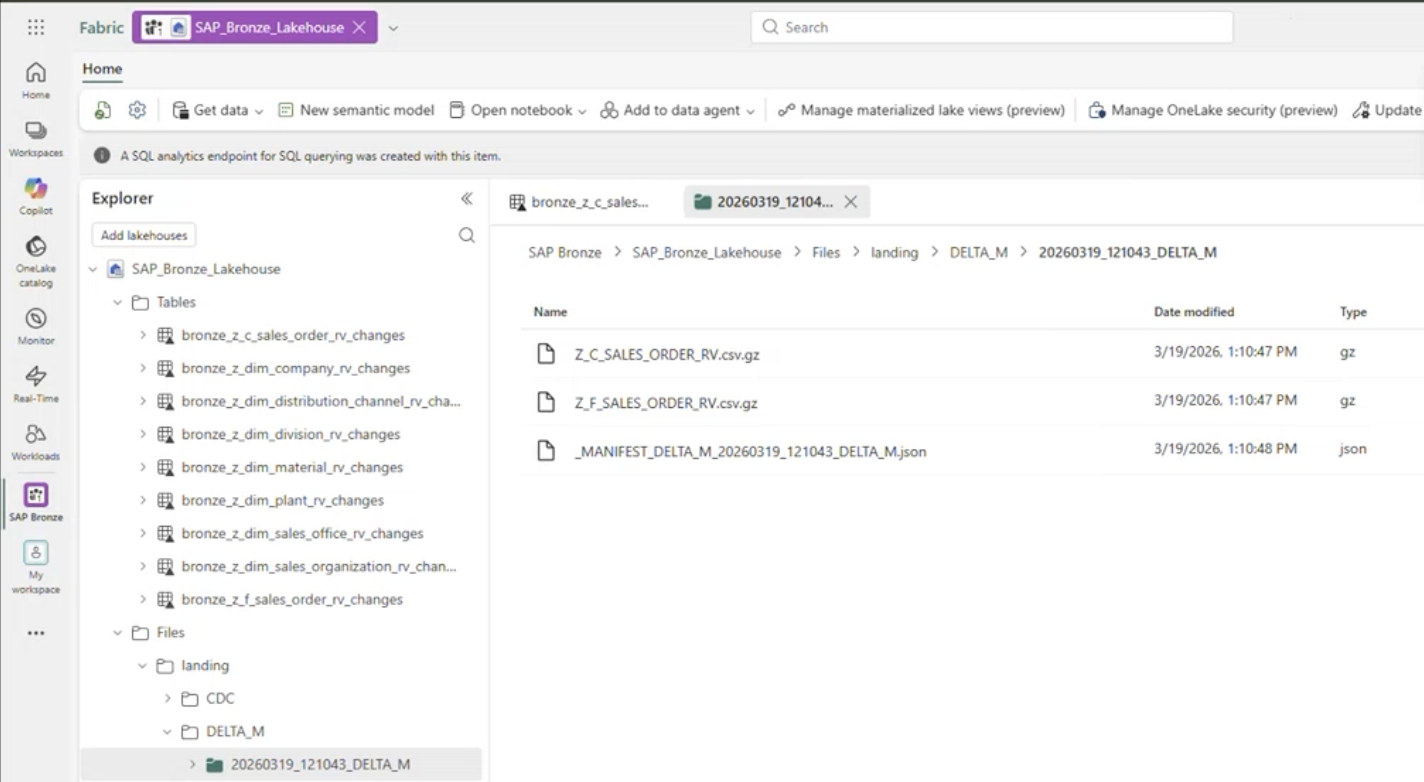The image size is (1424, 782).
Task: Click New semantic model button
Action: 356,110
